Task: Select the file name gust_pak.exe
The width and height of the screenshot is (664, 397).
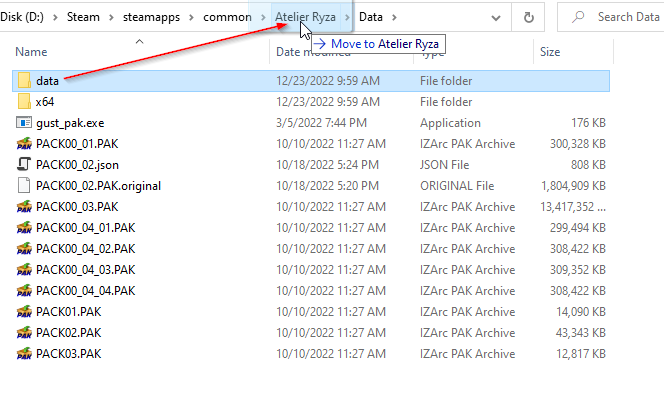Action: pos(70,123)
